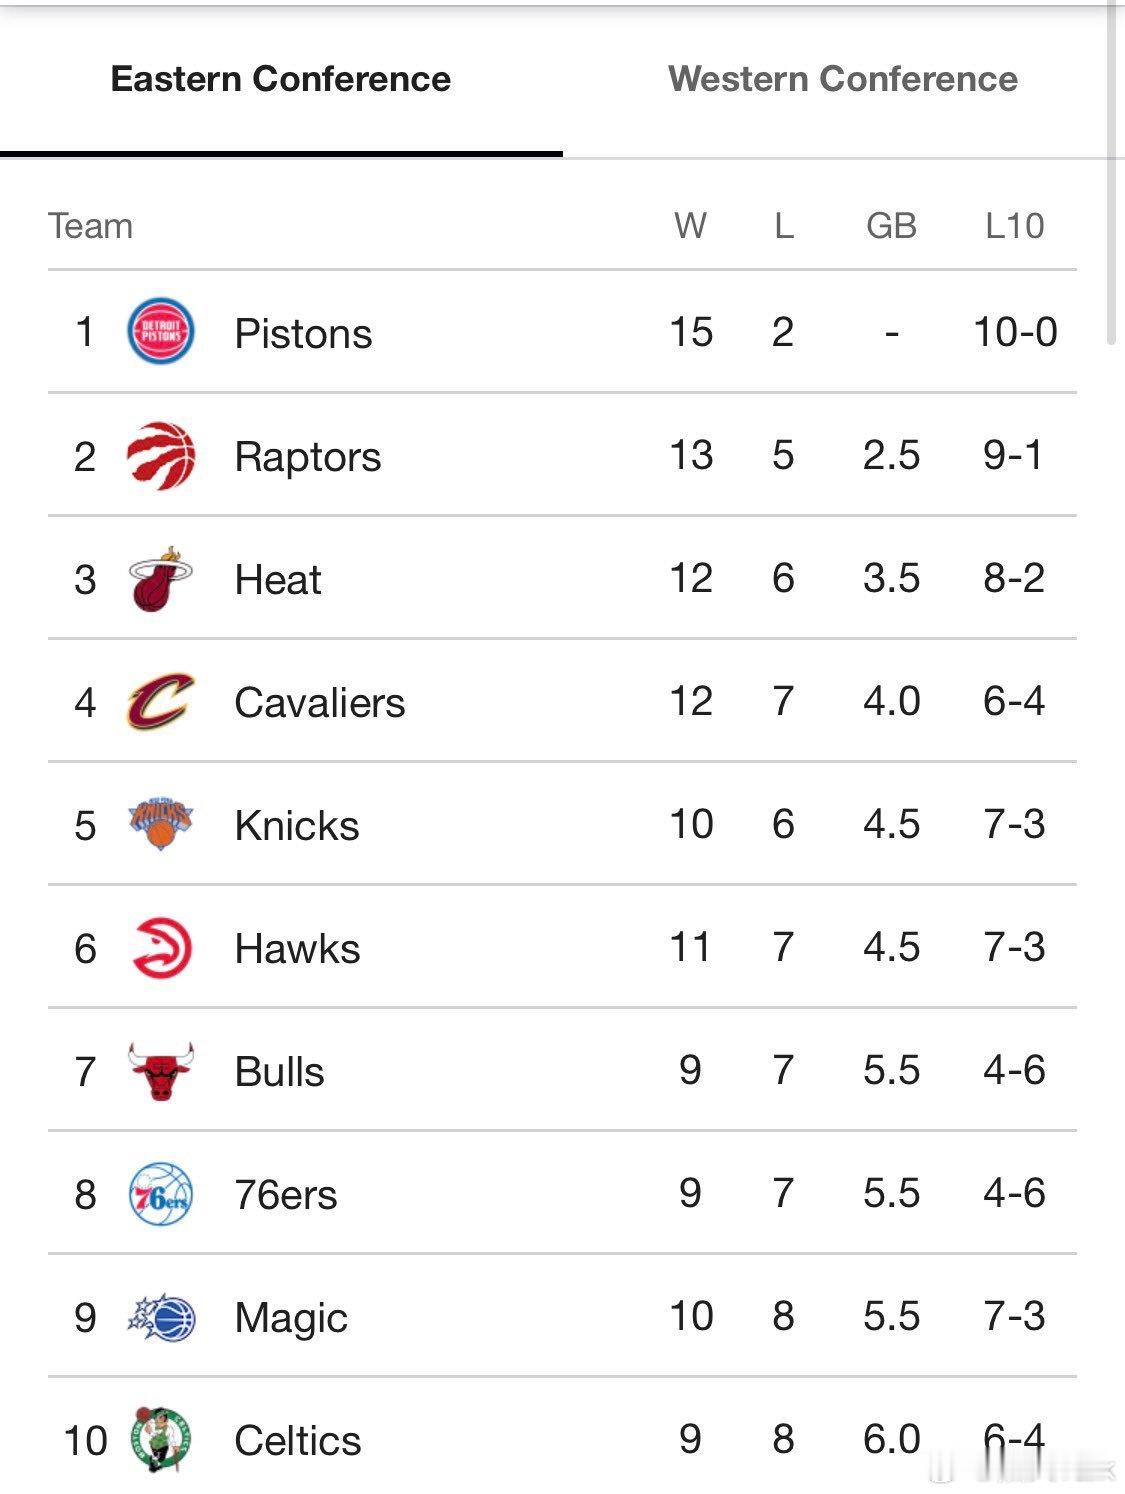The width and height of the screenshot is (1125, 1494).
Task: Click the Miami Heat logo
Action: click(161, 579)
